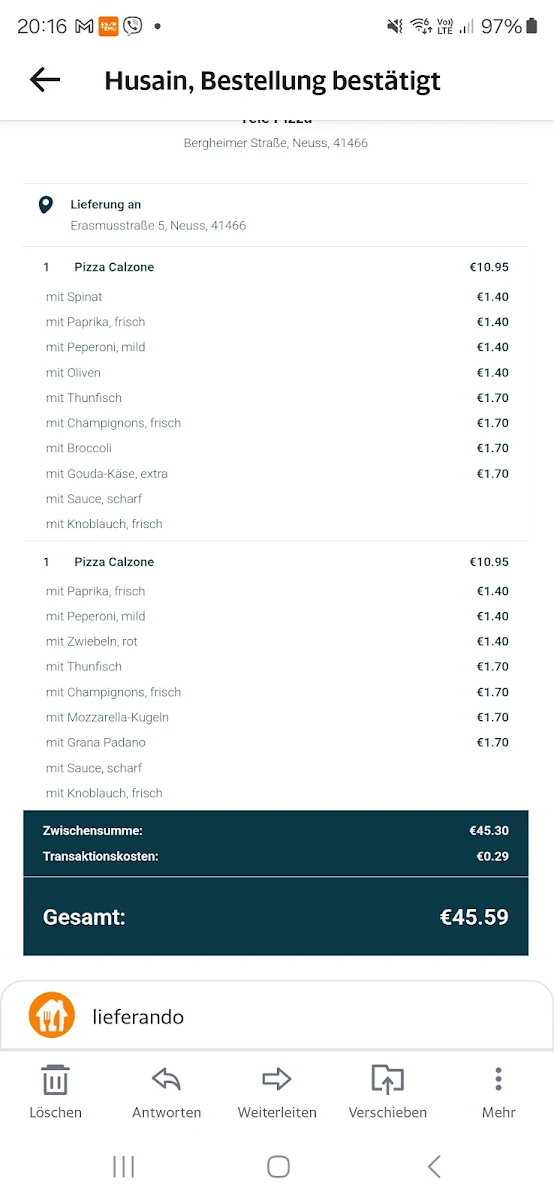This screenshot has height=1200, width=554.
Task: Select the first Pizza Calzone item
Action: (276, 267)
